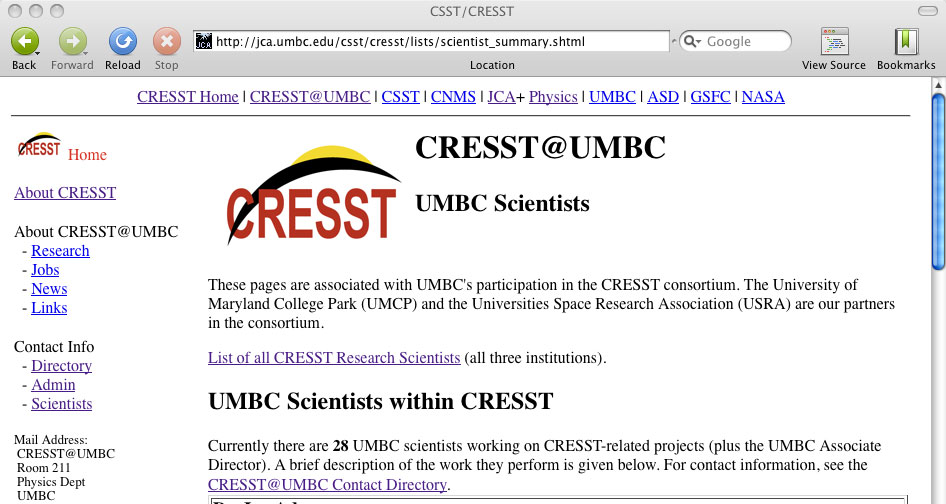Open the ASD link

(x=663, y=97)
